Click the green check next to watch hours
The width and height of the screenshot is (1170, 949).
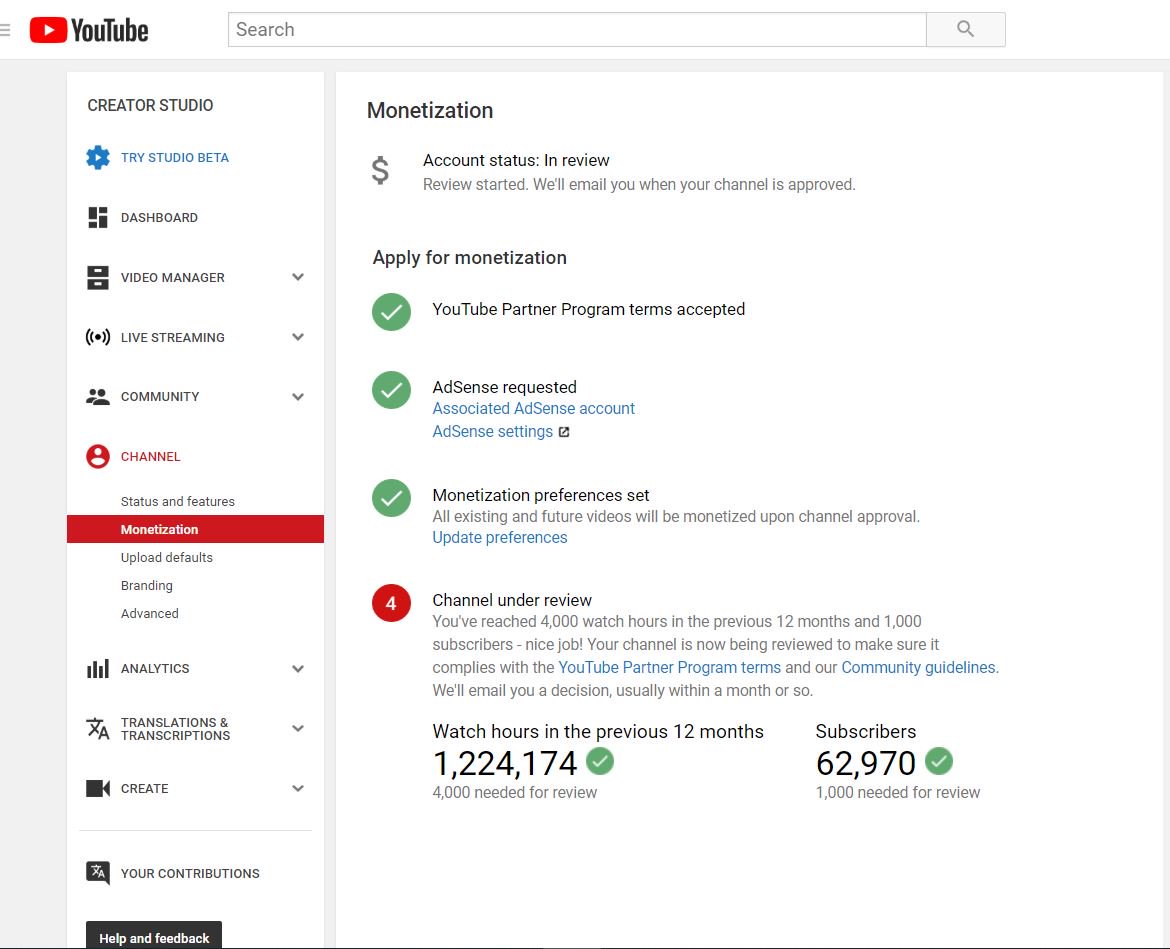tap(600, 761)
